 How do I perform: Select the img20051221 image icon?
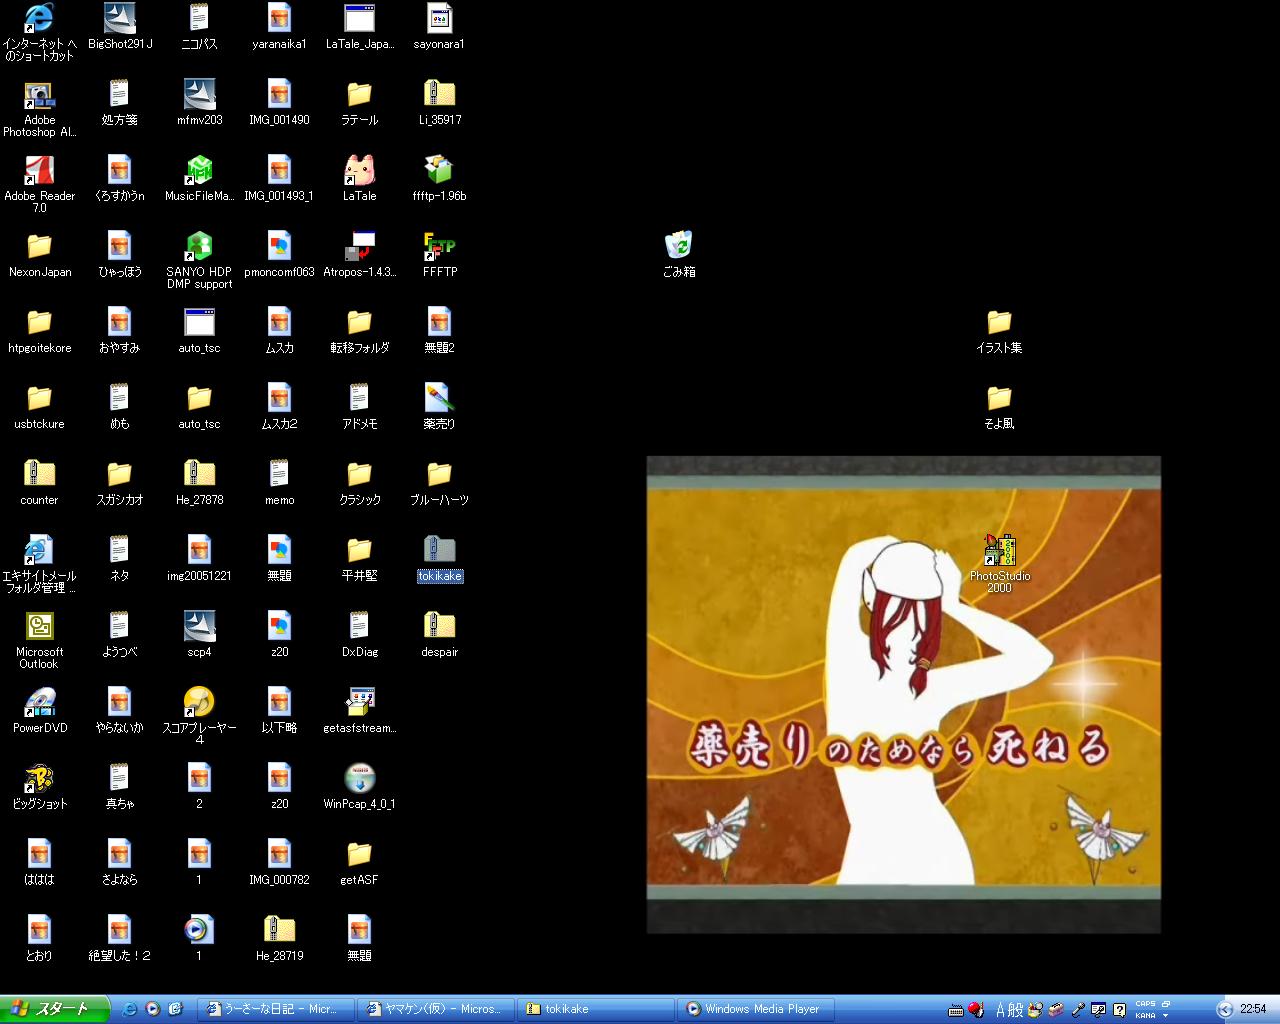[199, 558]
